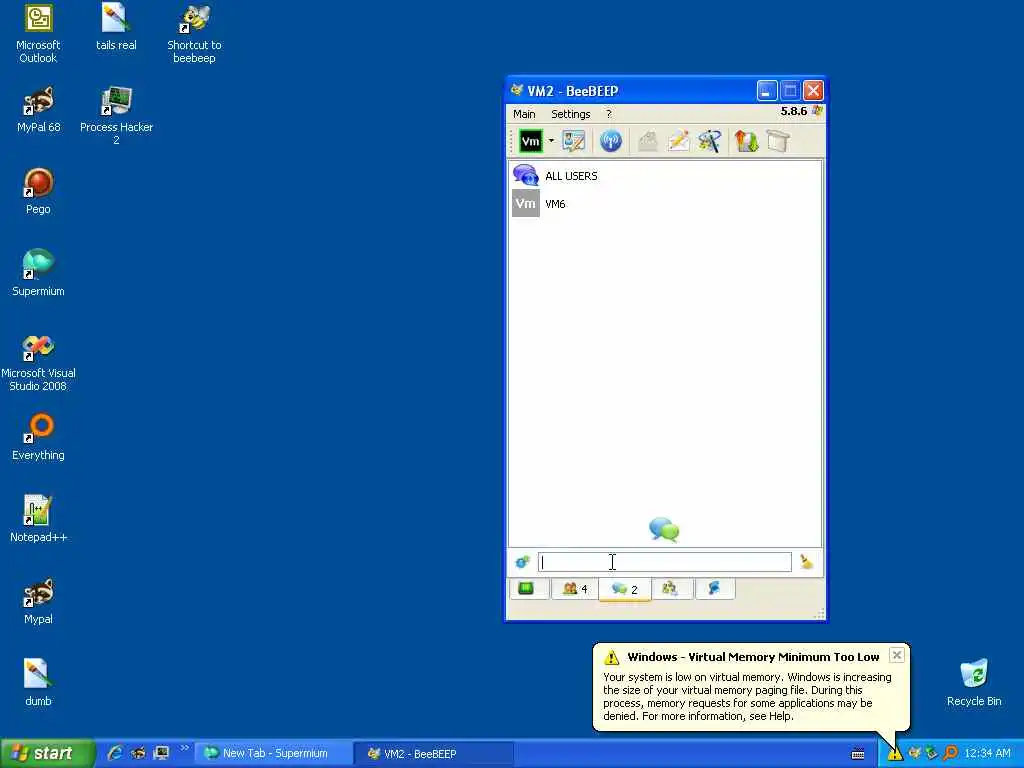Select the Everything desktop shortcut
1024x768 pixels.
38,437
